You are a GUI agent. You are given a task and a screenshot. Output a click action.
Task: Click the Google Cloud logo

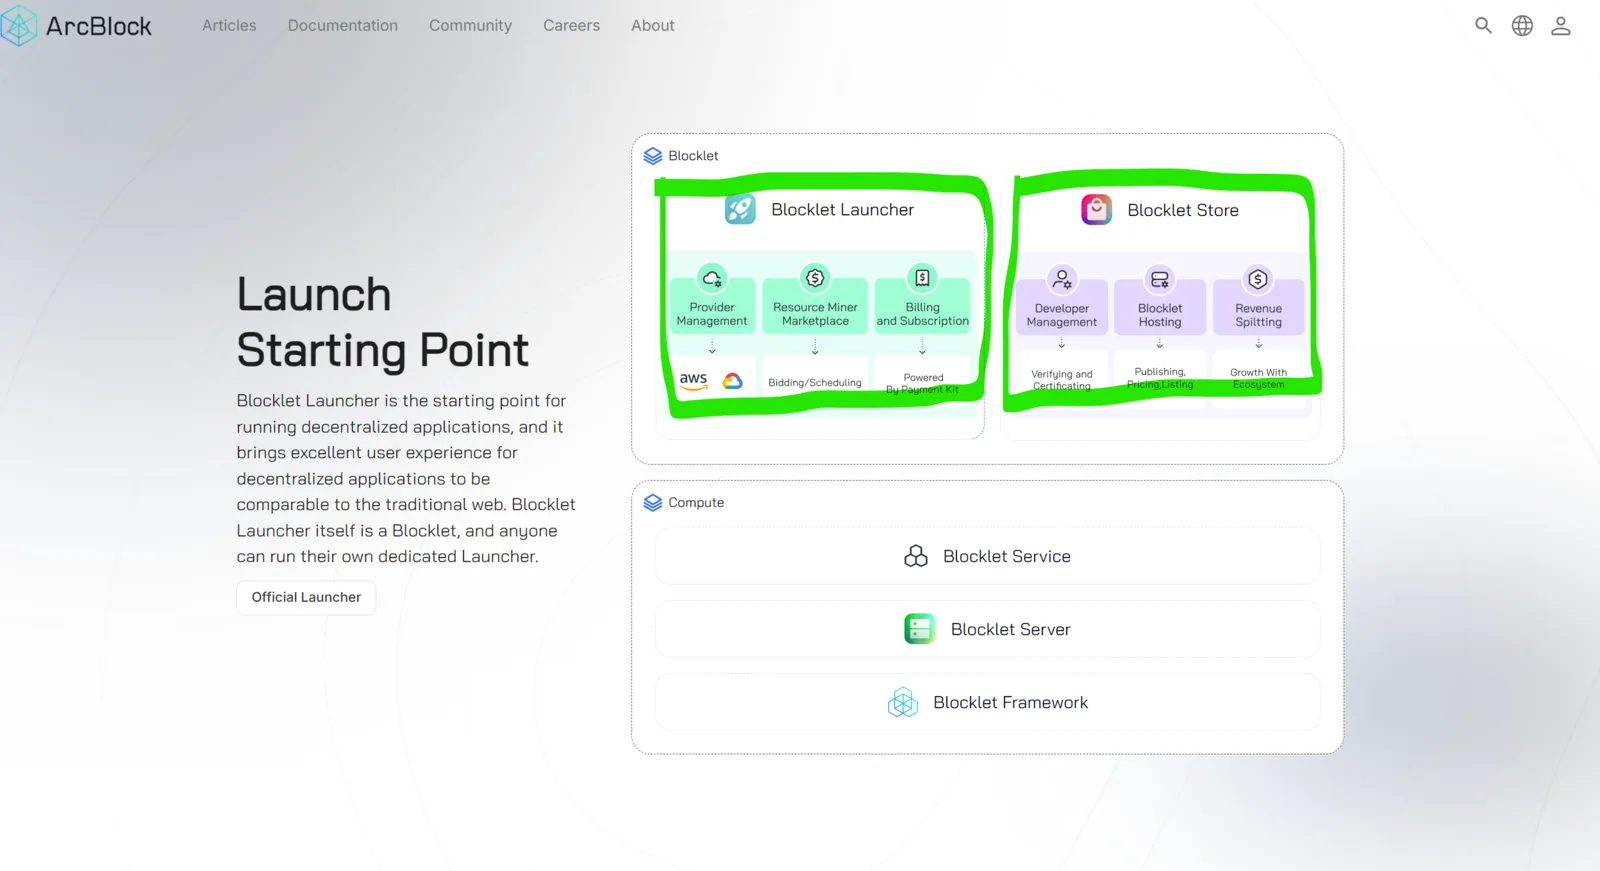[x=733, y=381]
